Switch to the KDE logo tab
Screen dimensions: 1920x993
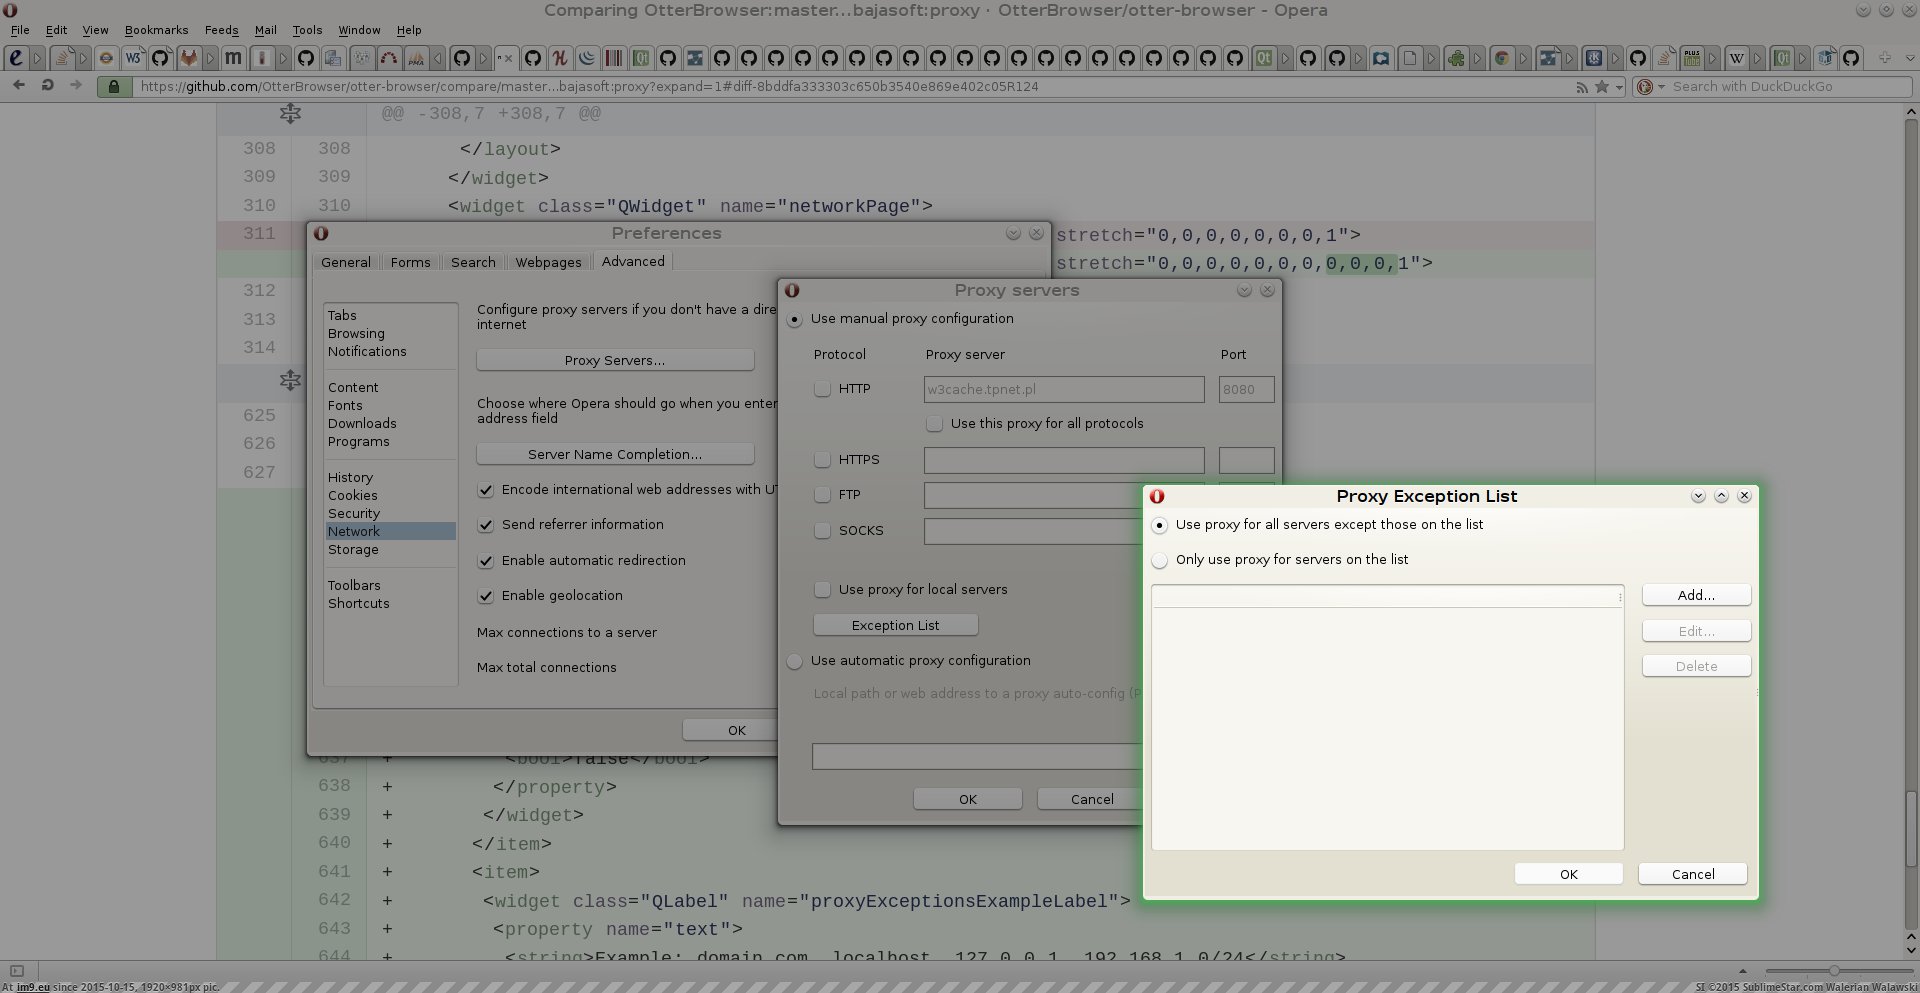click(1594, 58)
